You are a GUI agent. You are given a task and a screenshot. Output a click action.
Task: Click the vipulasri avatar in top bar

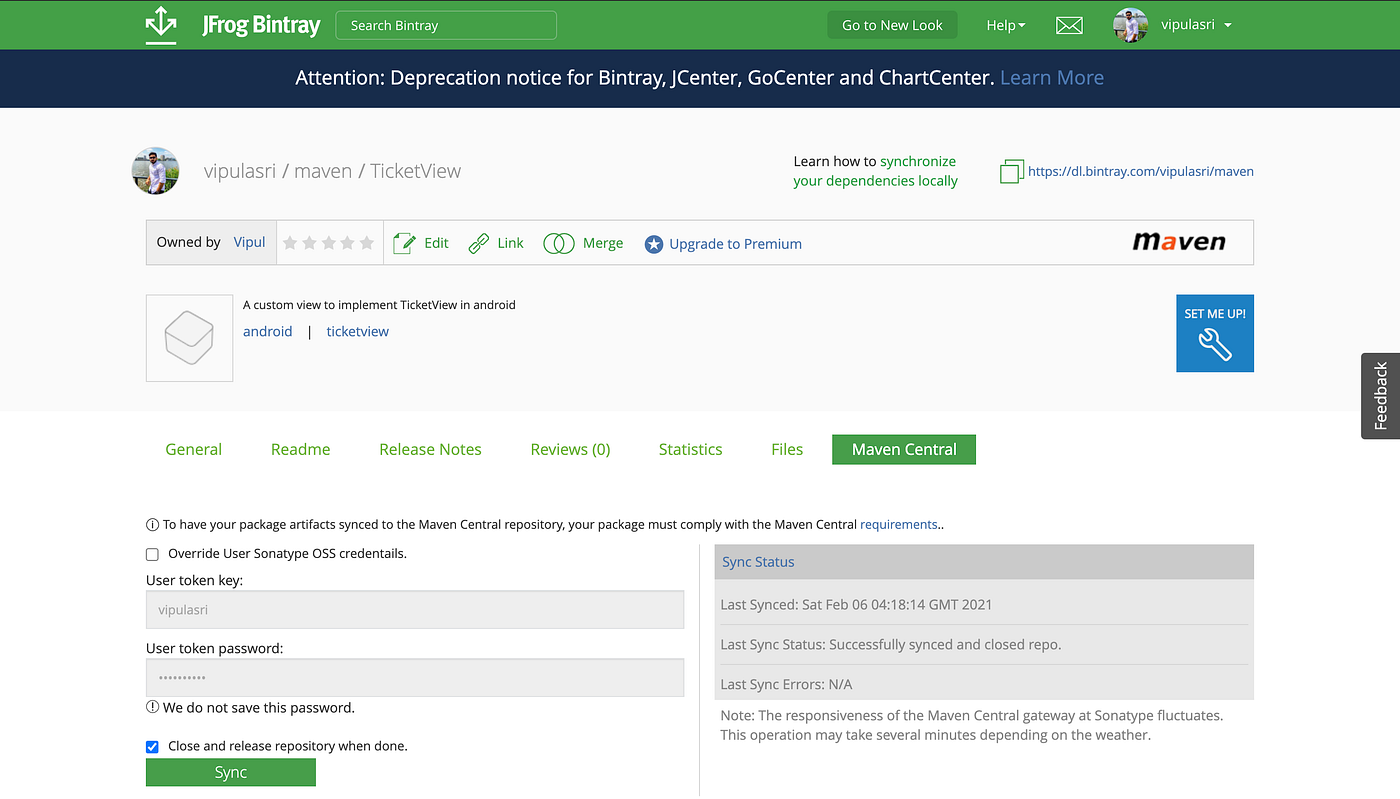(x=1130, y=25)
